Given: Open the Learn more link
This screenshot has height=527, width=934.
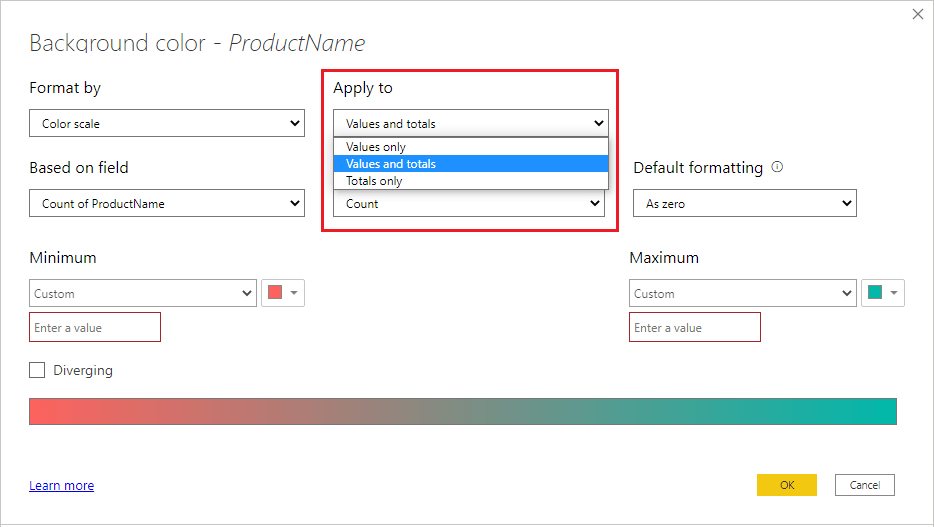Looking at the screenshot, I should click(61, 485).
